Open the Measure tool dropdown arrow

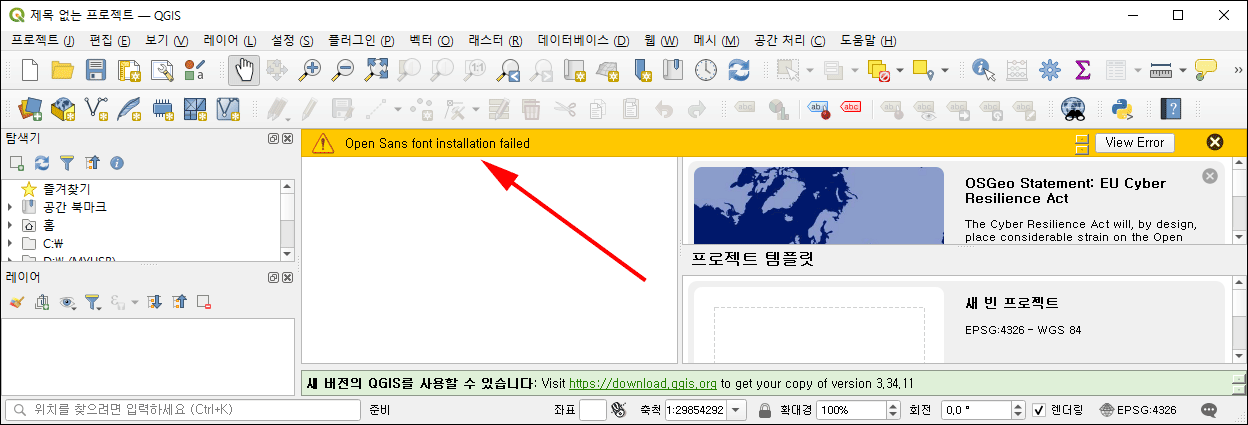point(1182,70)
